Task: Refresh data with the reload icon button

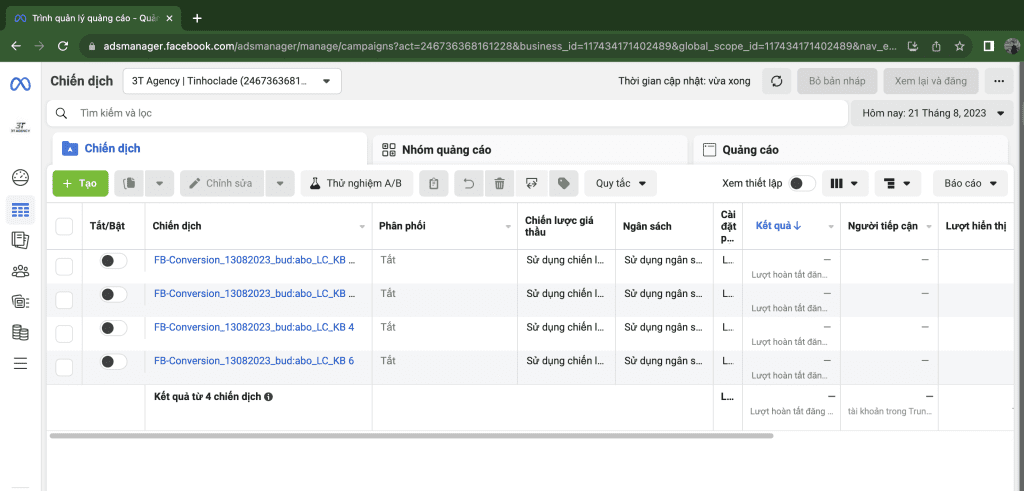Action: pyautogui.click(x=776, y=82)
